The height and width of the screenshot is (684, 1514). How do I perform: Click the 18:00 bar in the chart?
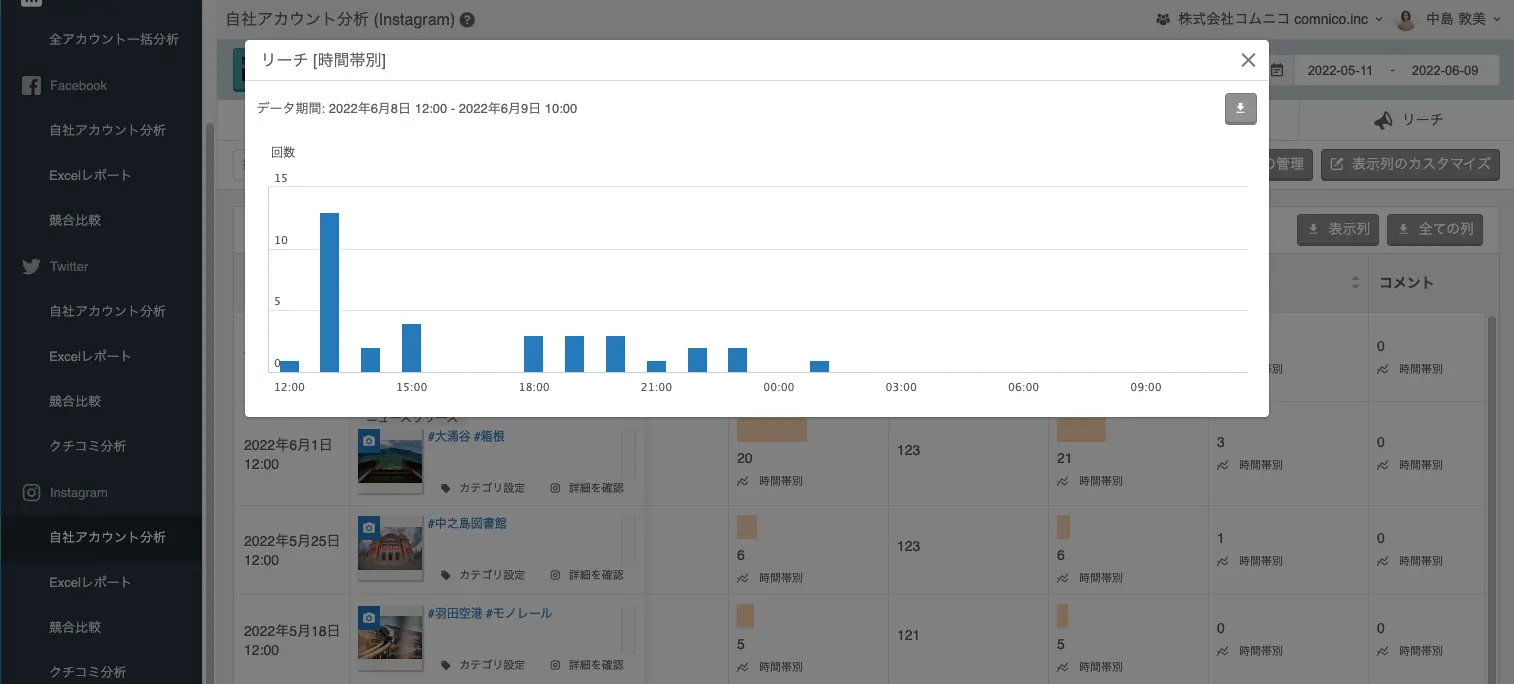click(x=534, y=354)
